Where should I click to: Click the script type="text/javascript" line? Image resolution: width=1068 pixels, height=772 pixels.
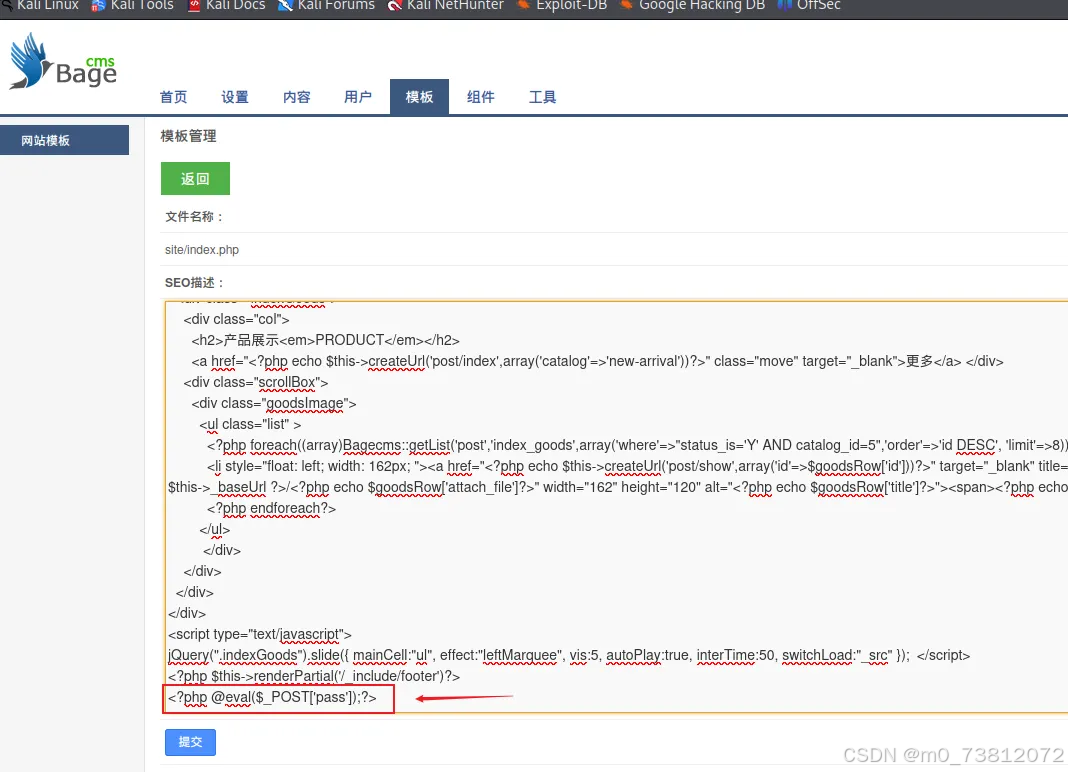pos(260,634)
